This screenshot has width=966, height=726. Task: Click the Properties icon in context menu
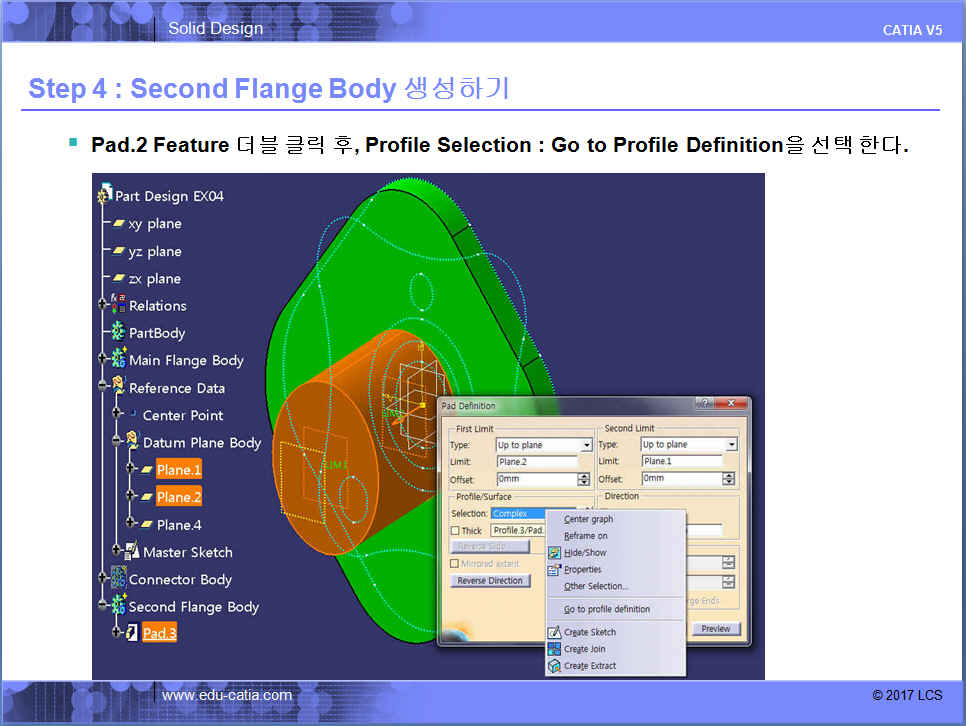click(x=554, y=569)
